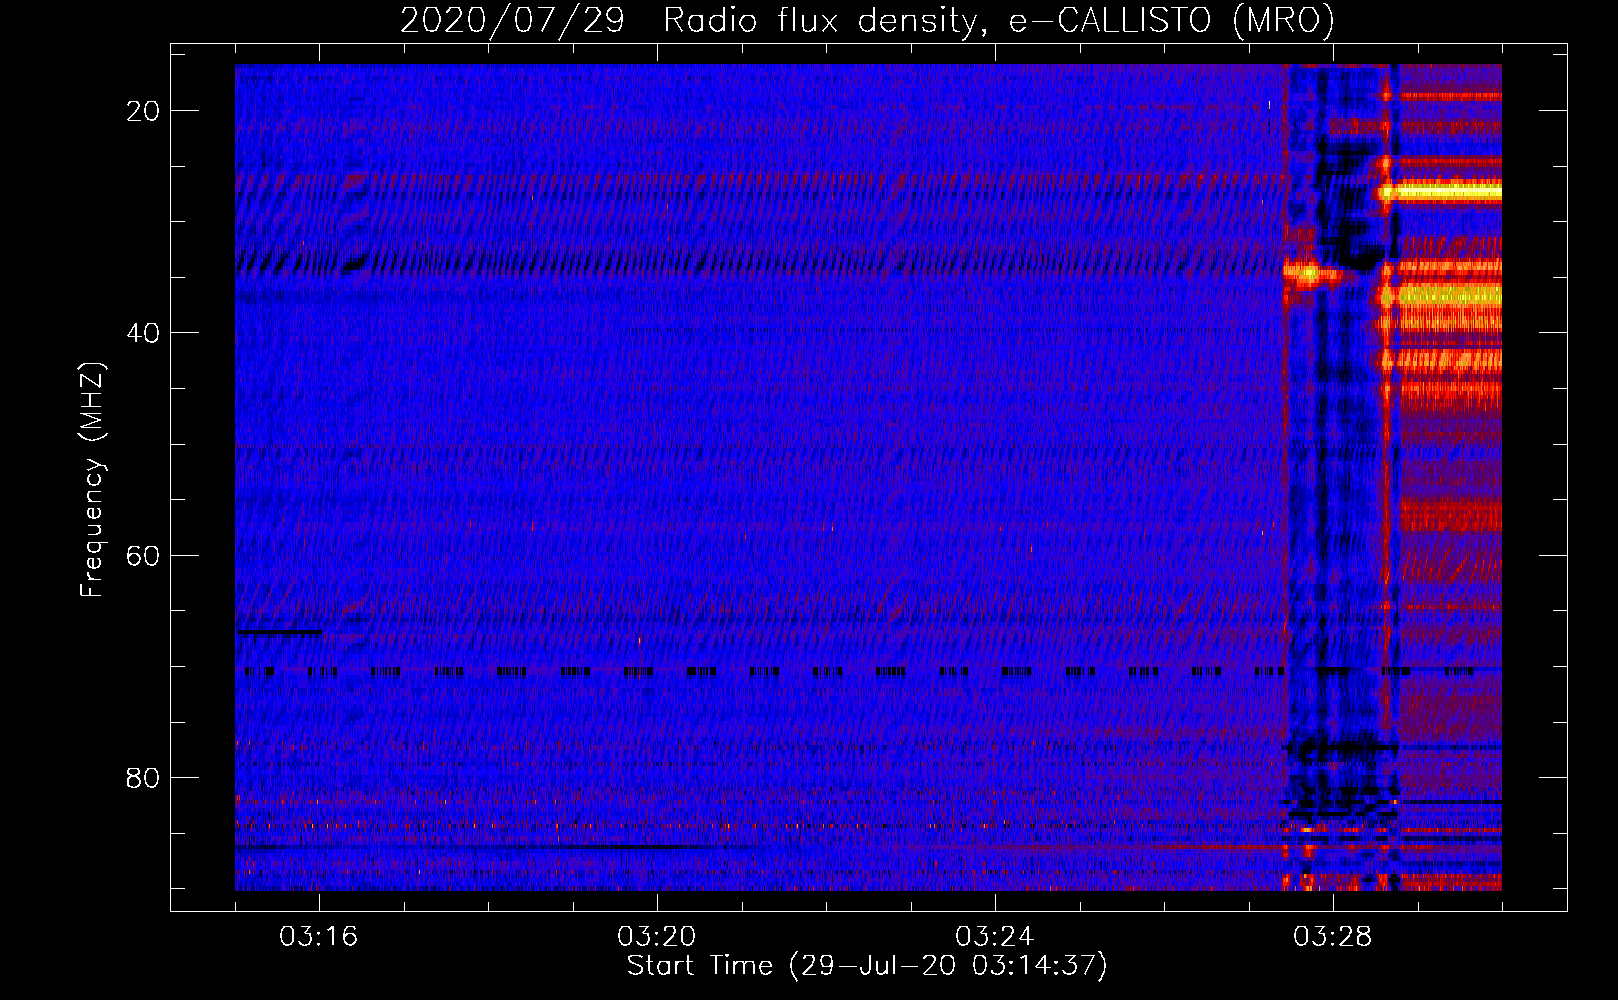Click the bright yellow burst band near 27 MHz
Screen dimensions: 1618x1000
(x=1440, y=191)
